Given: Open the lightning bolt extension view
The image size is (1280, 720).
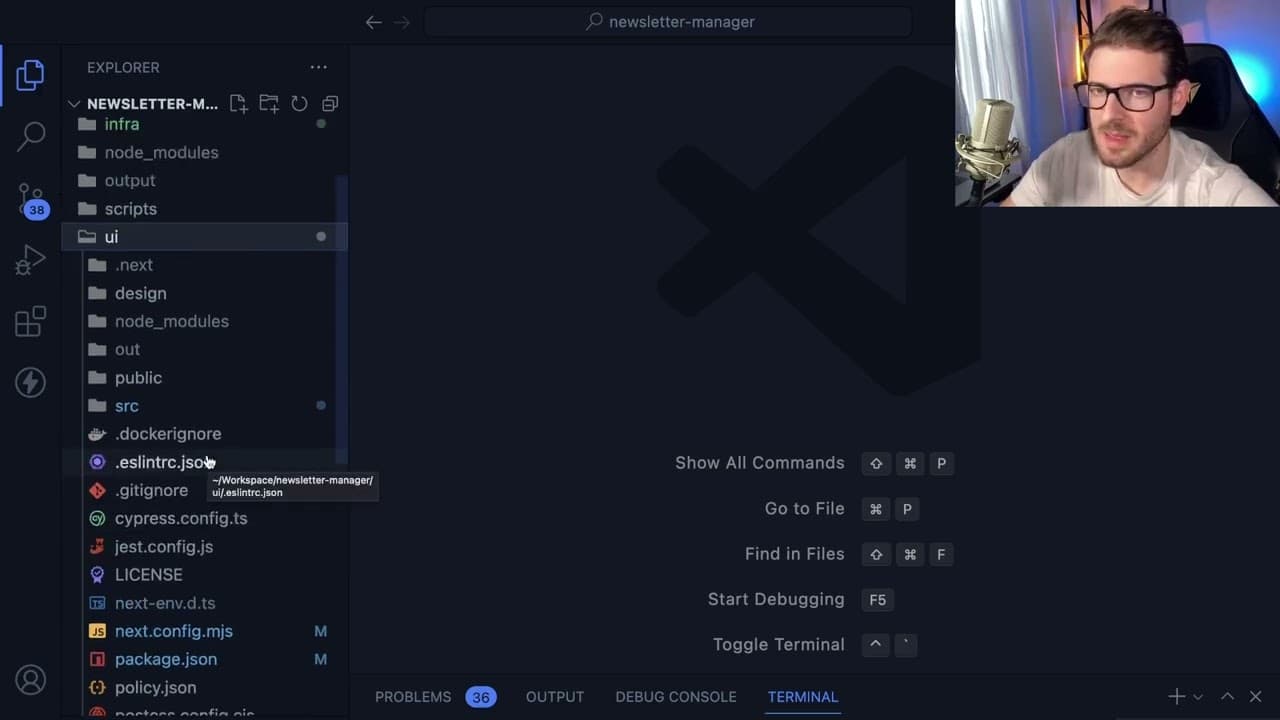Looking at the screenshot, I should pos(30,382).
